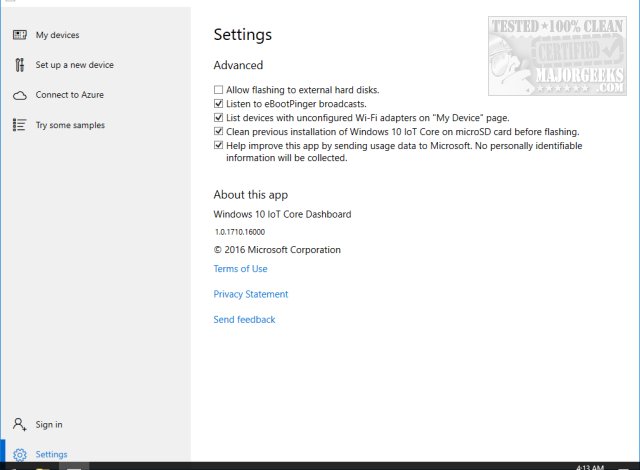
Task: Enable Allow flashing to external hard disks
Action: tap(218, 90)
